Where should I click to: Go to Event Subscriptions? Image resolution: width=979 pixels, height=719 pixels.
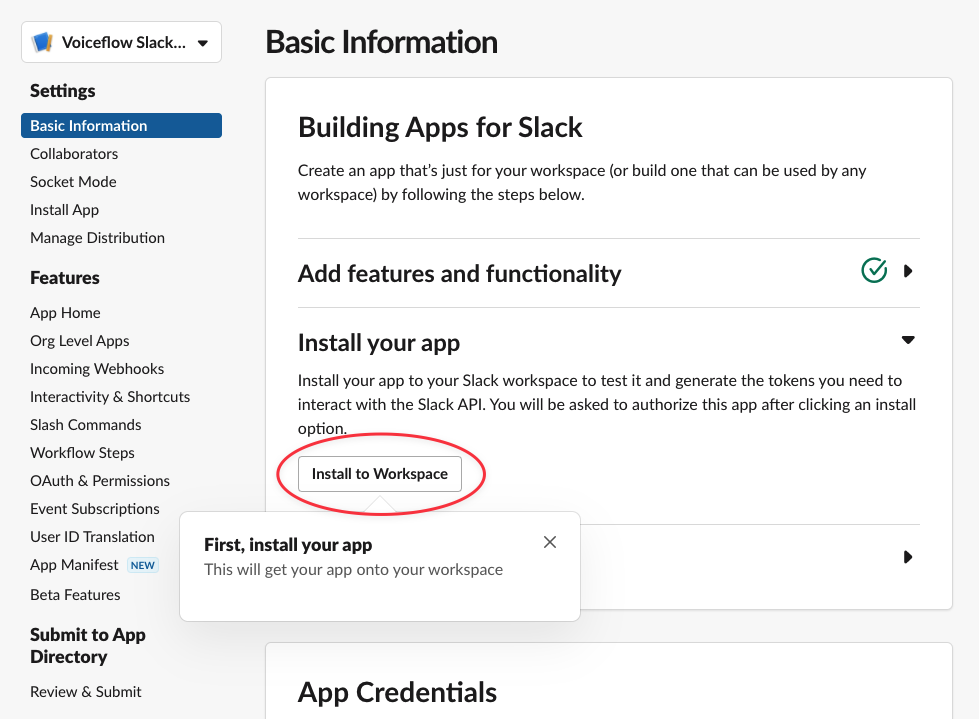pyautogui.click(x=95, y=509)
